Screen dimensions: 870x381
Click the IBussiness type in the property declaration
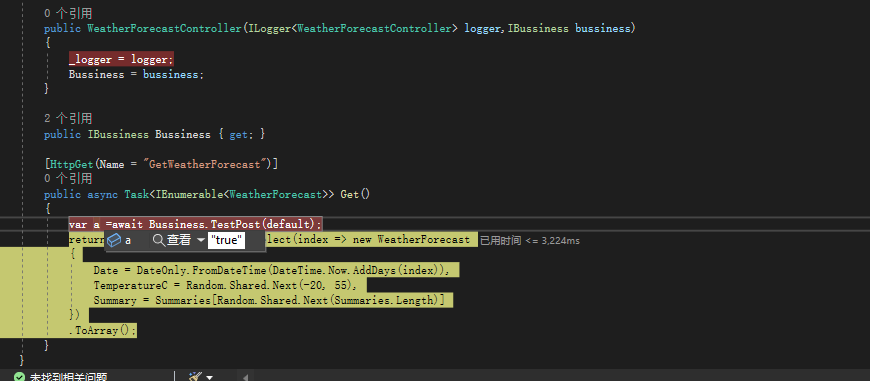118,134
